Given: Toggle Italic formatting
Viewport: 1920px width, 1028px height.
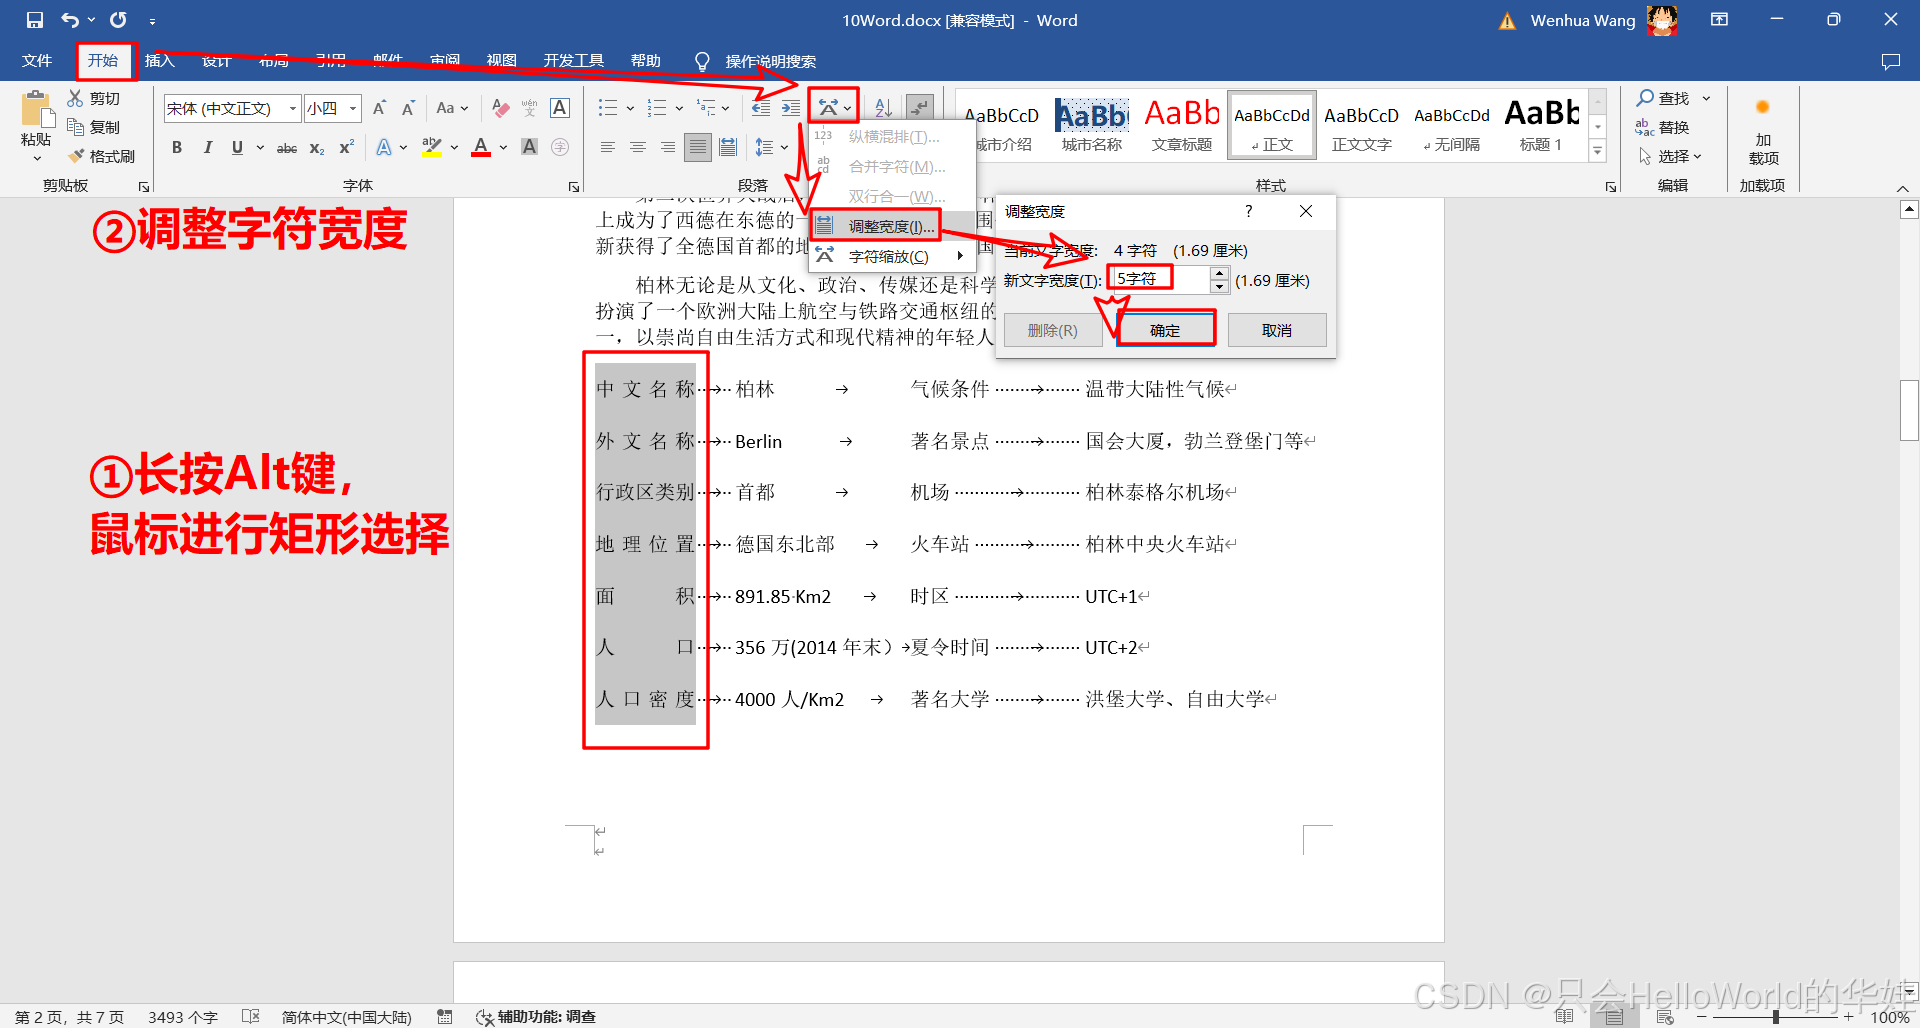Looking at the screenshot, I should [207, 147].
